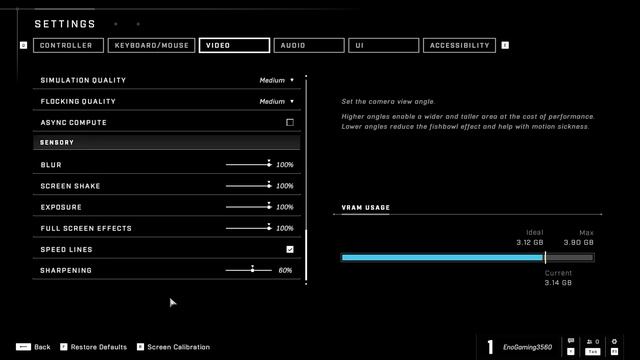Uncheck the Speed Lines checkbox

click(290, 249)
